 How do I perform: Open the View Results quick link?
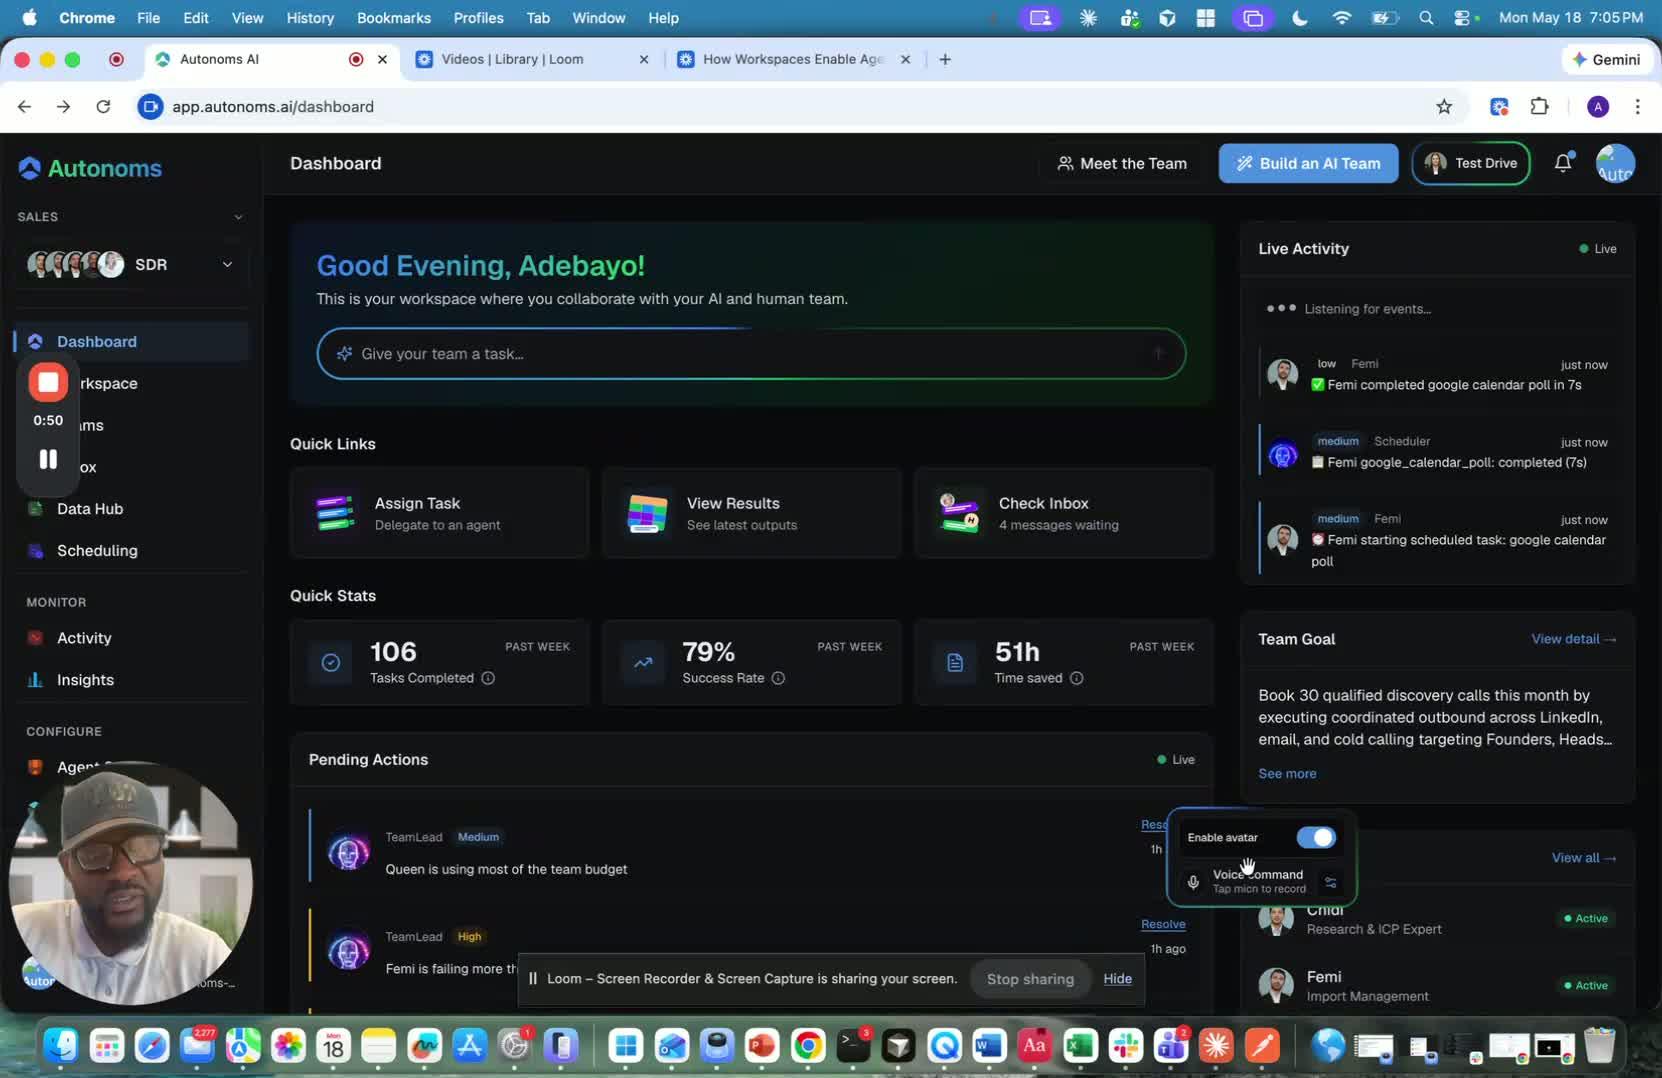click(752, 513)
